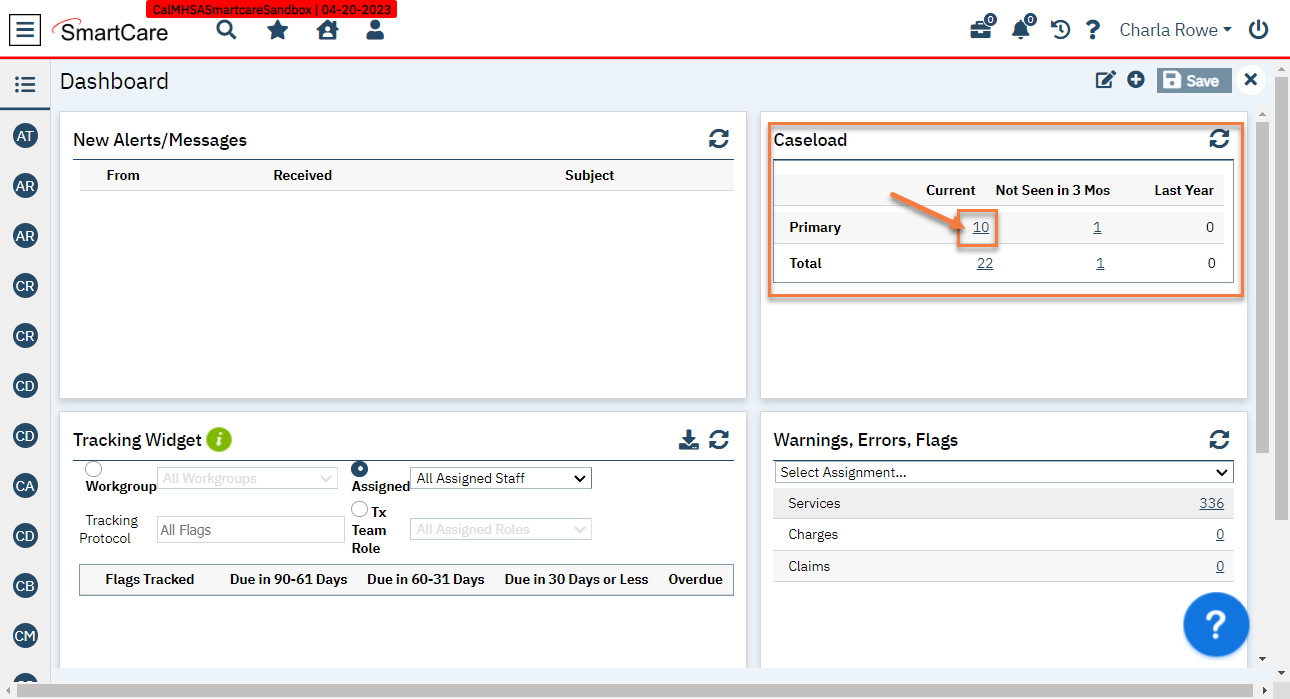This screenshot has height=699, width=1290.
Task: Open the search magnifier tool
Action: coord(226,30)
